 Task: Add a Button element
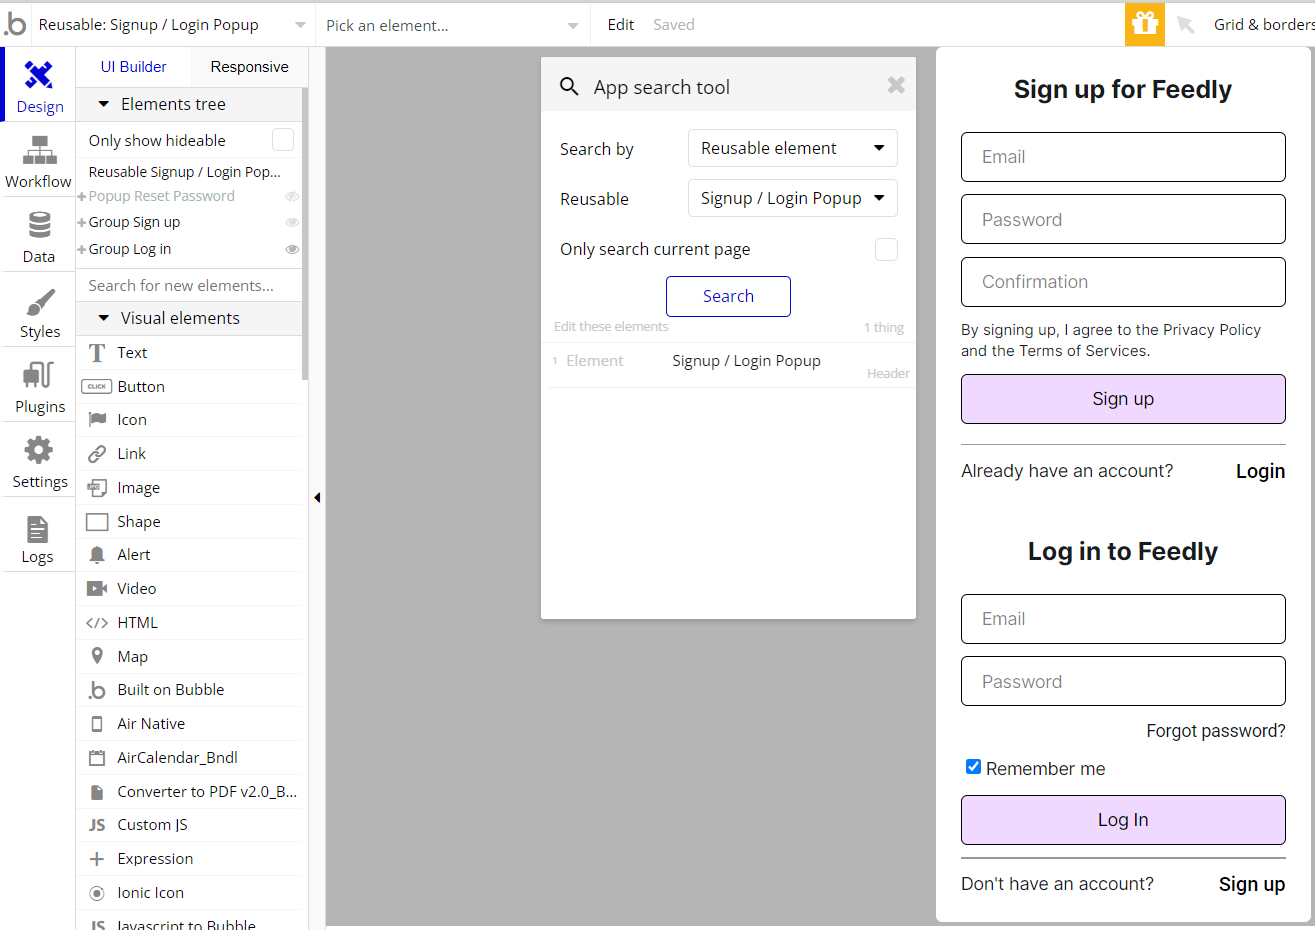click(x=189, y=387)
